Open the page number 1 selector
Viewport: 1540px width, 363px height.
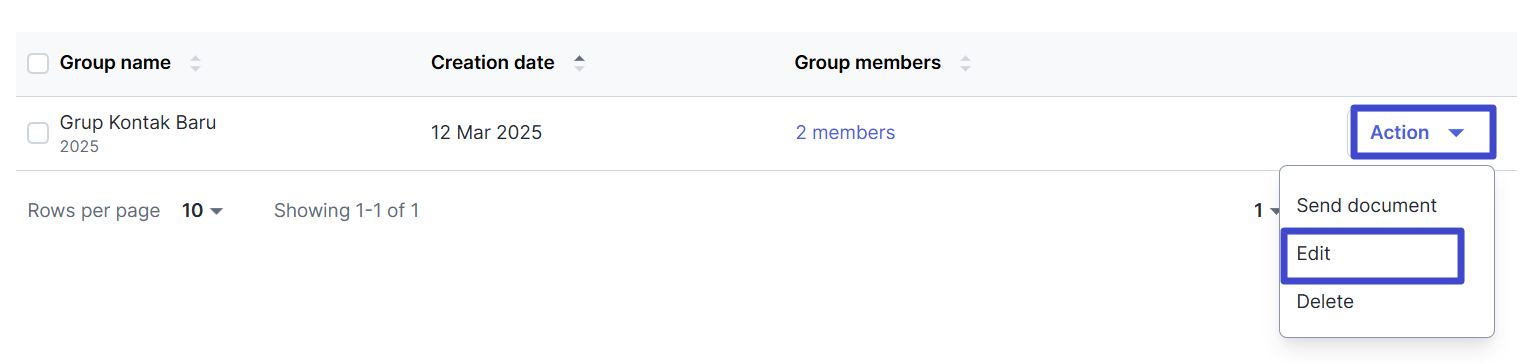point(1267,211)
